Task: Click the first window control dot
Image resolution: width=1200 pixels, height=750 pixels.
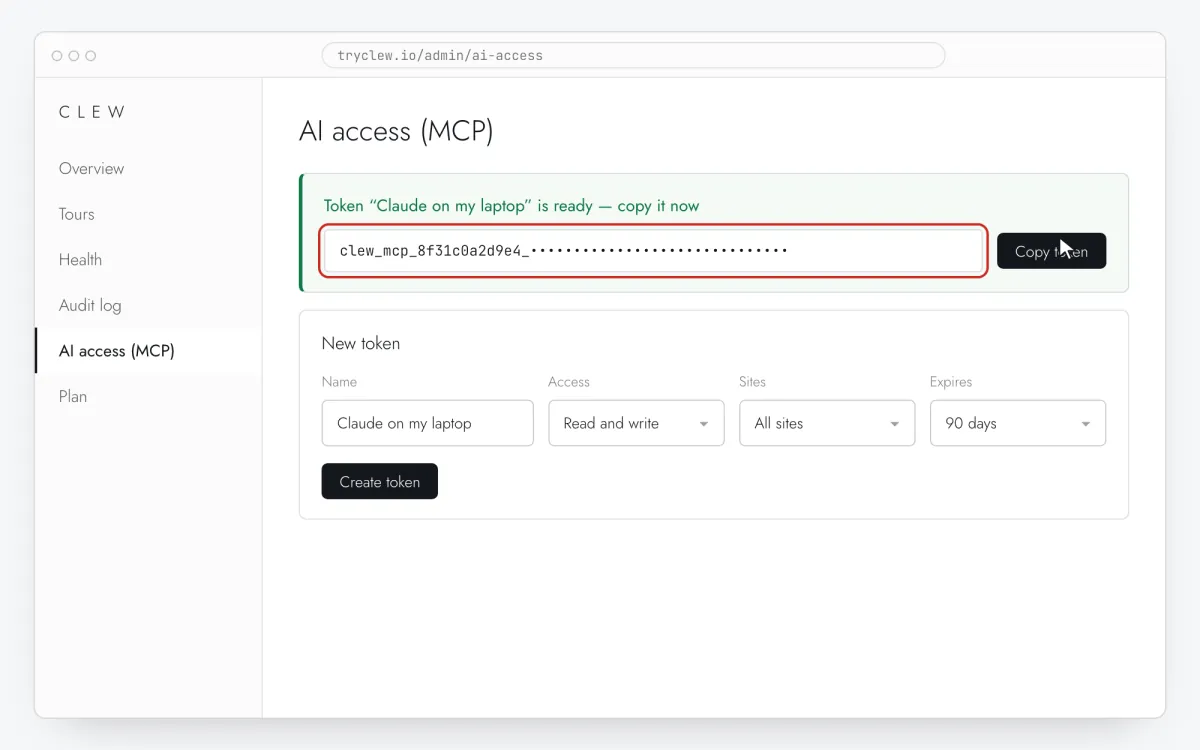Action: point(57,56)
